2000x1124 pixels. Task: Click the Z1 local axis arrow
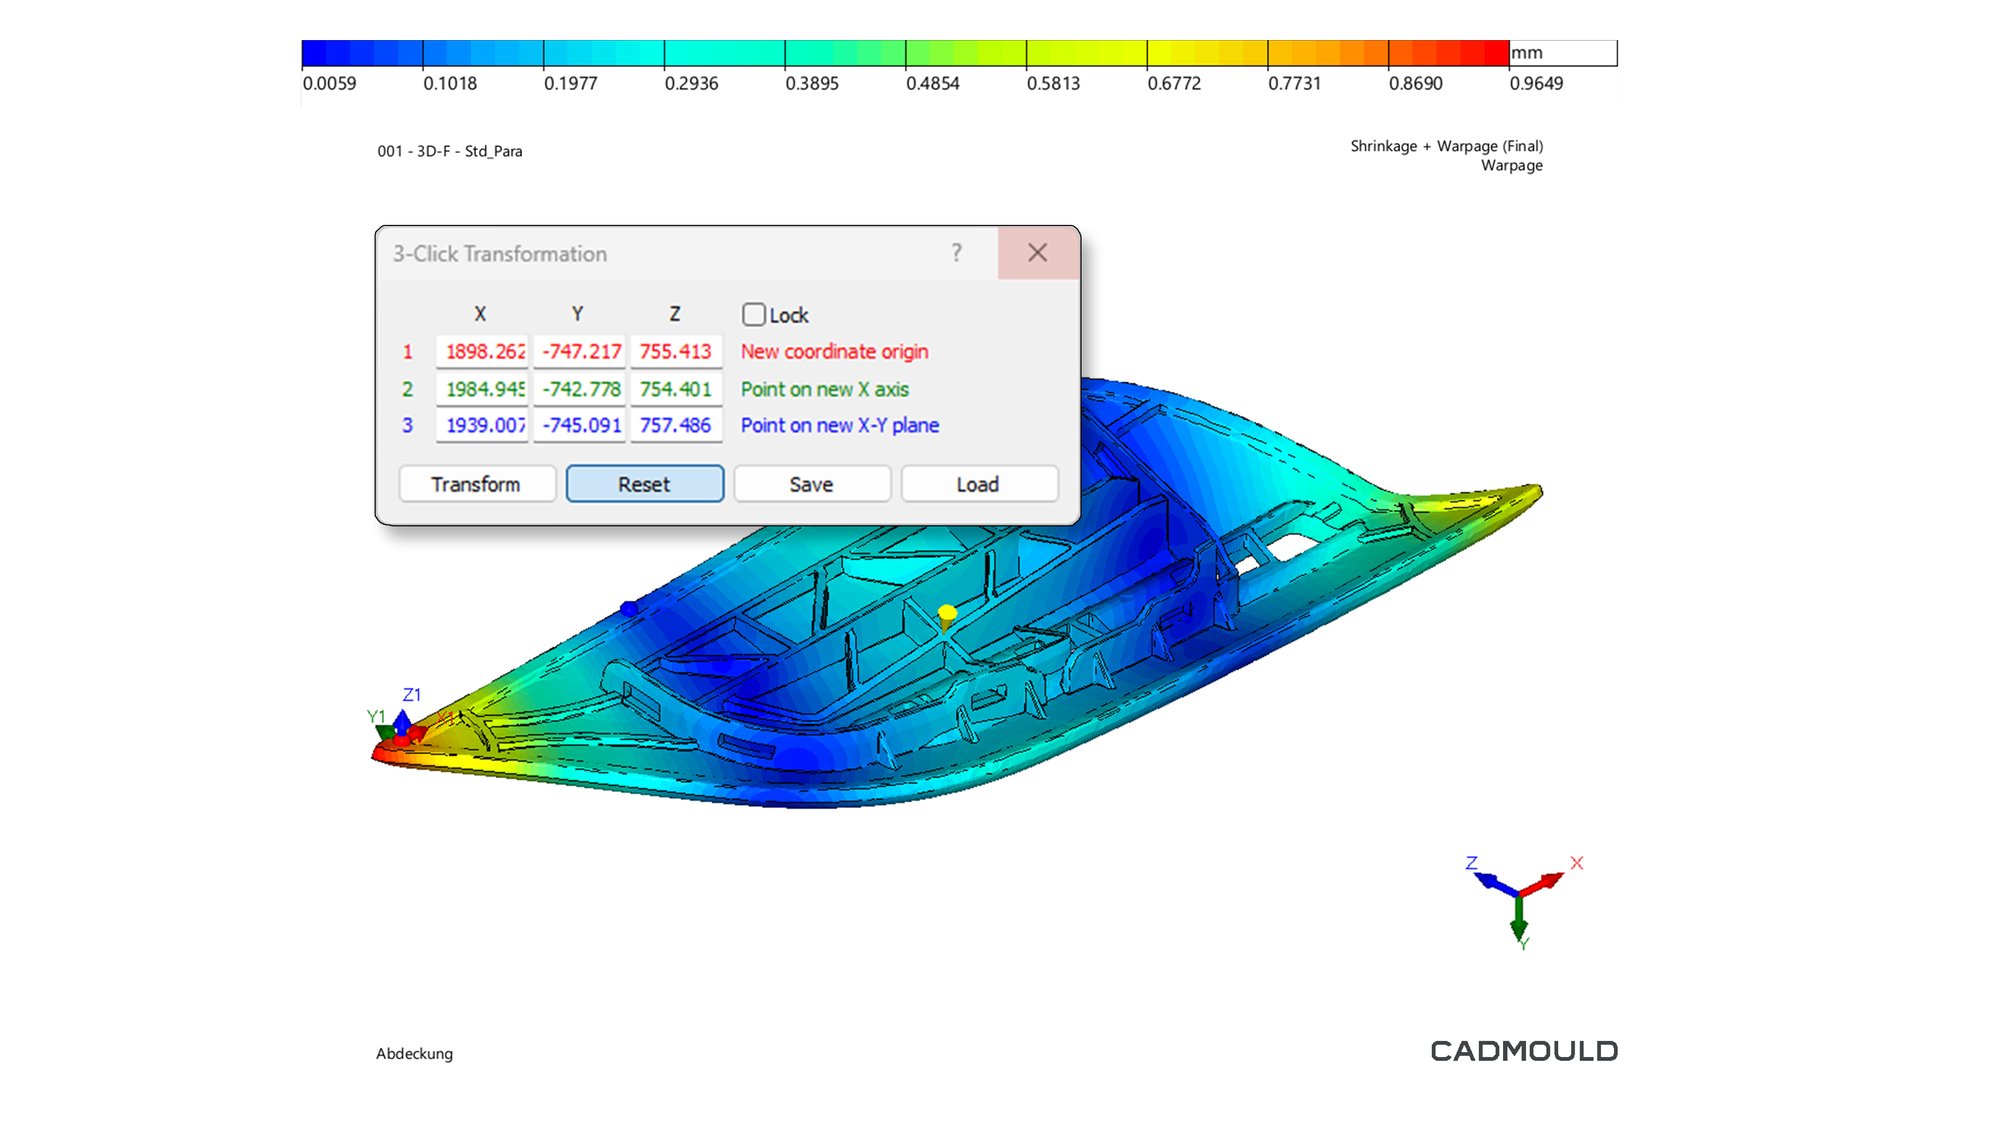[x=402, y=719]
